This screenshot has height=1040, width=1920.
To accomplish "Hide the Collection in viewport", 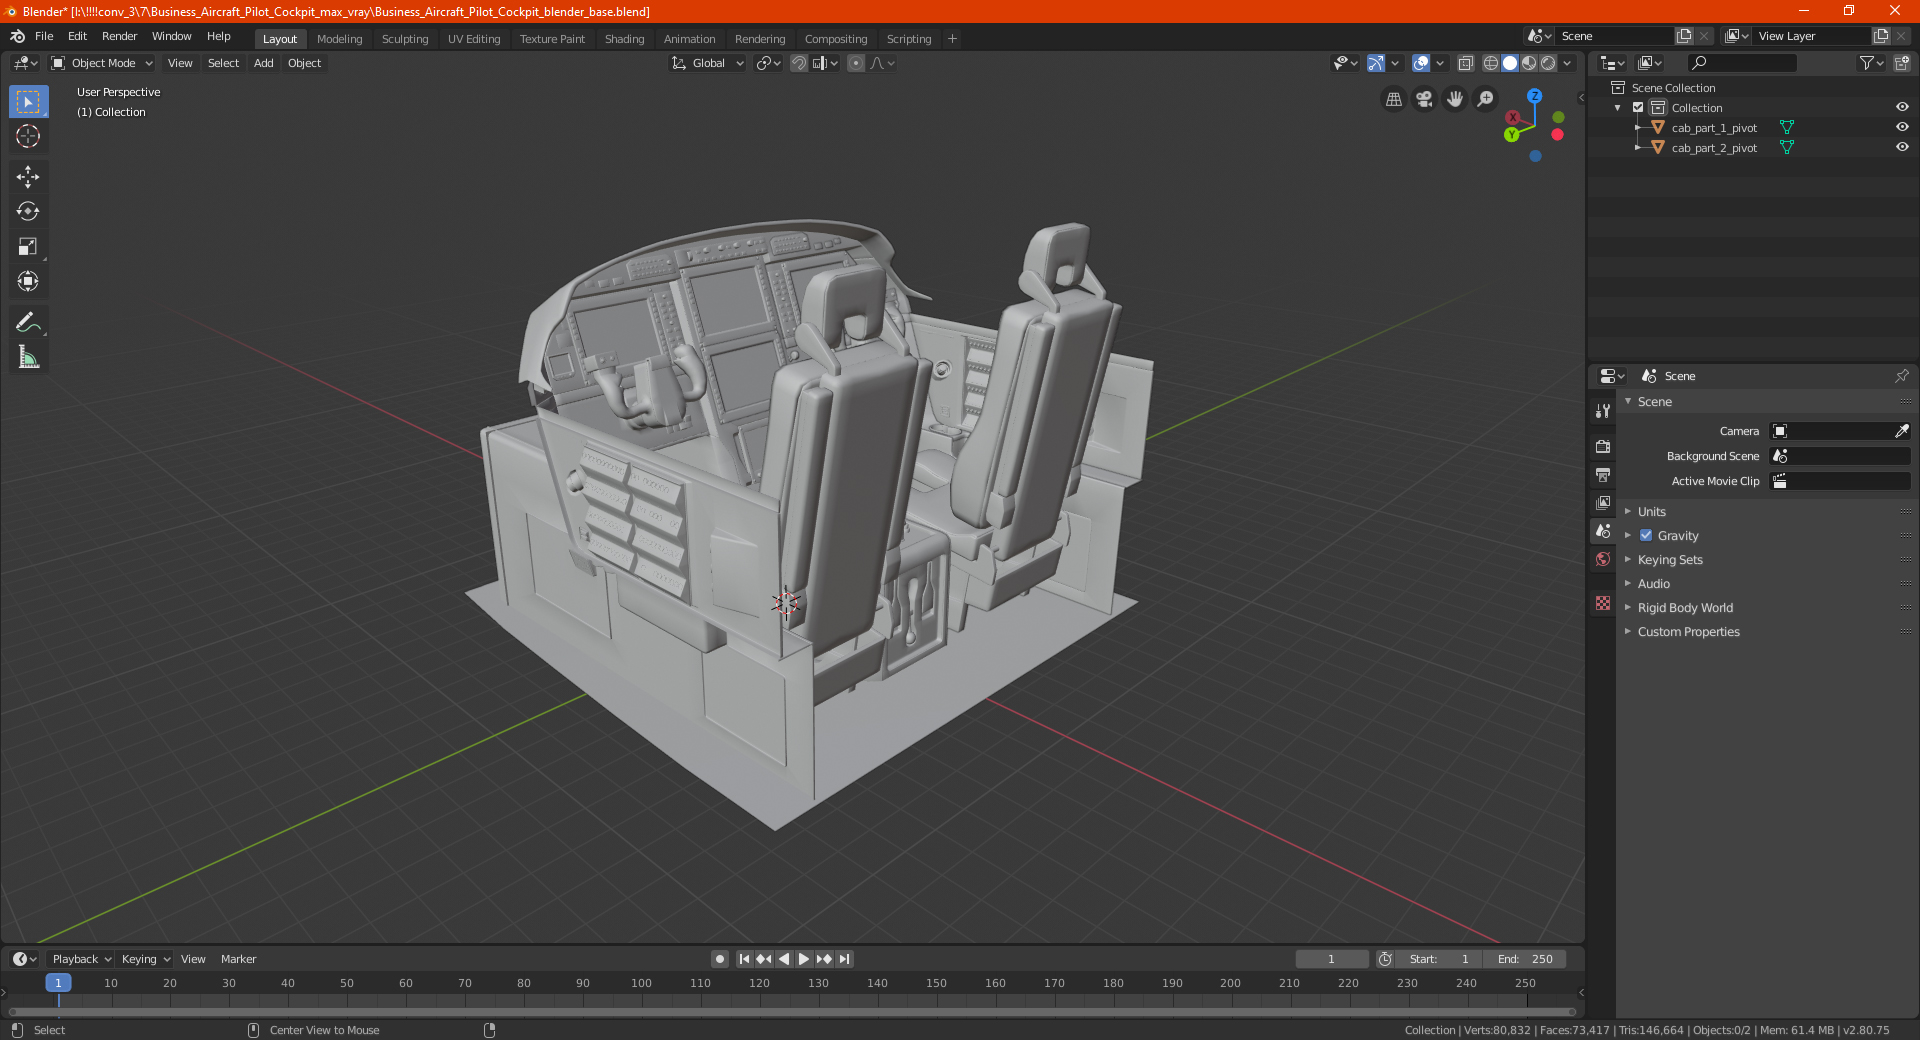I will [x=1902, y=107].
